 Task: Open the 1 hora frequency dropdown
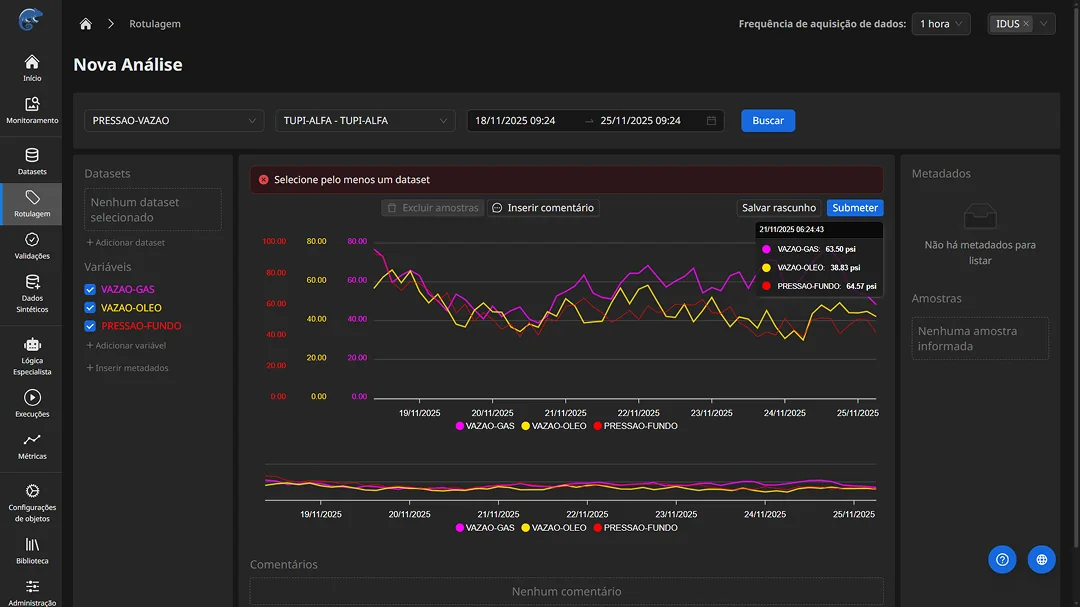(x=941, y=23)
